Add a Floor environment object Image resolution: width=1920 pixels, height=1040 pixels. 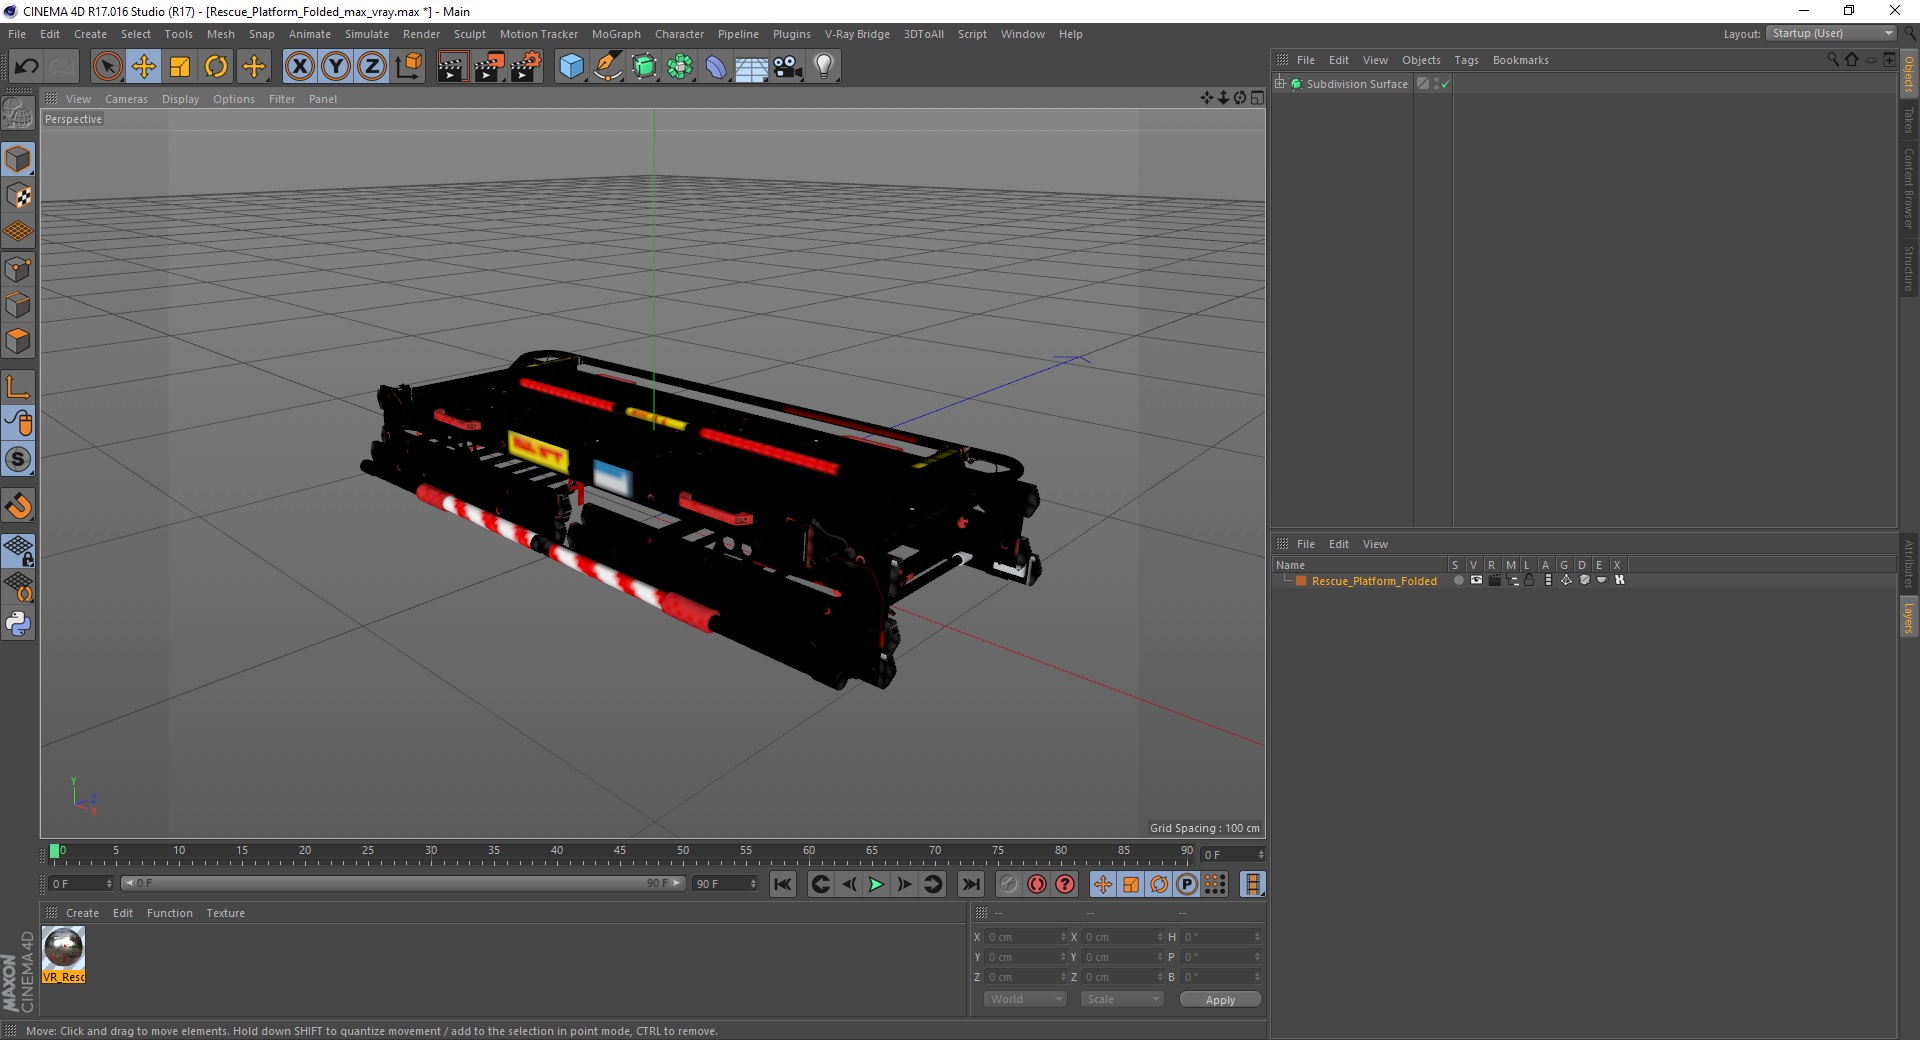coord(752,67)
